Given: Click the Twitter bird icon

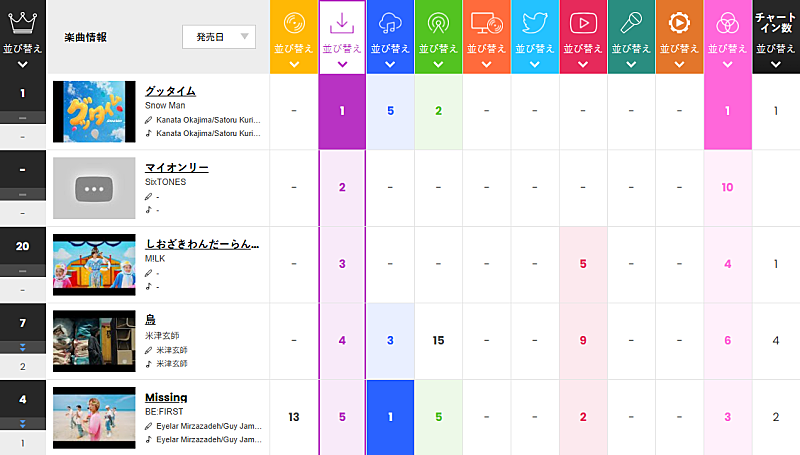Looking at the screenshot, I should pyautogui.click(x=534, y=23).
